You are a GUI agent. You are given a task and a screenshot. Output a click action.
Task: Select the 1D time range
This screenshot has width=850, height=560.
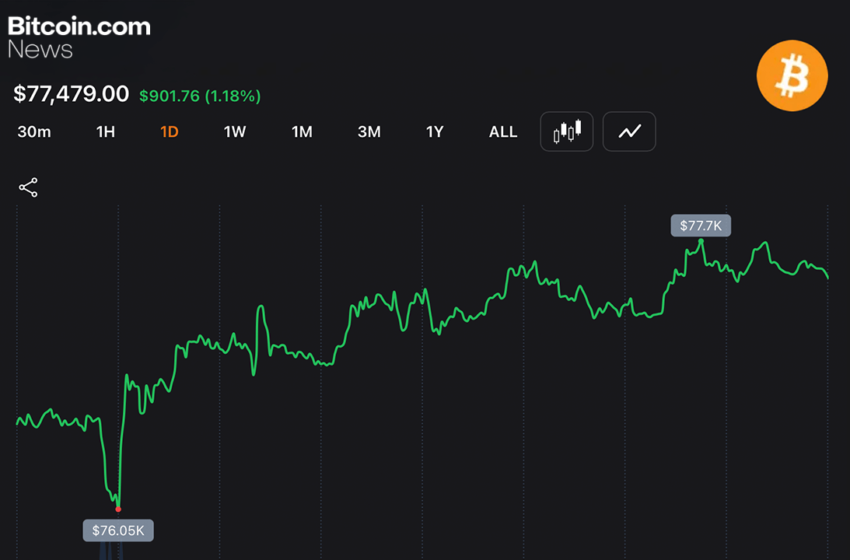170,132
